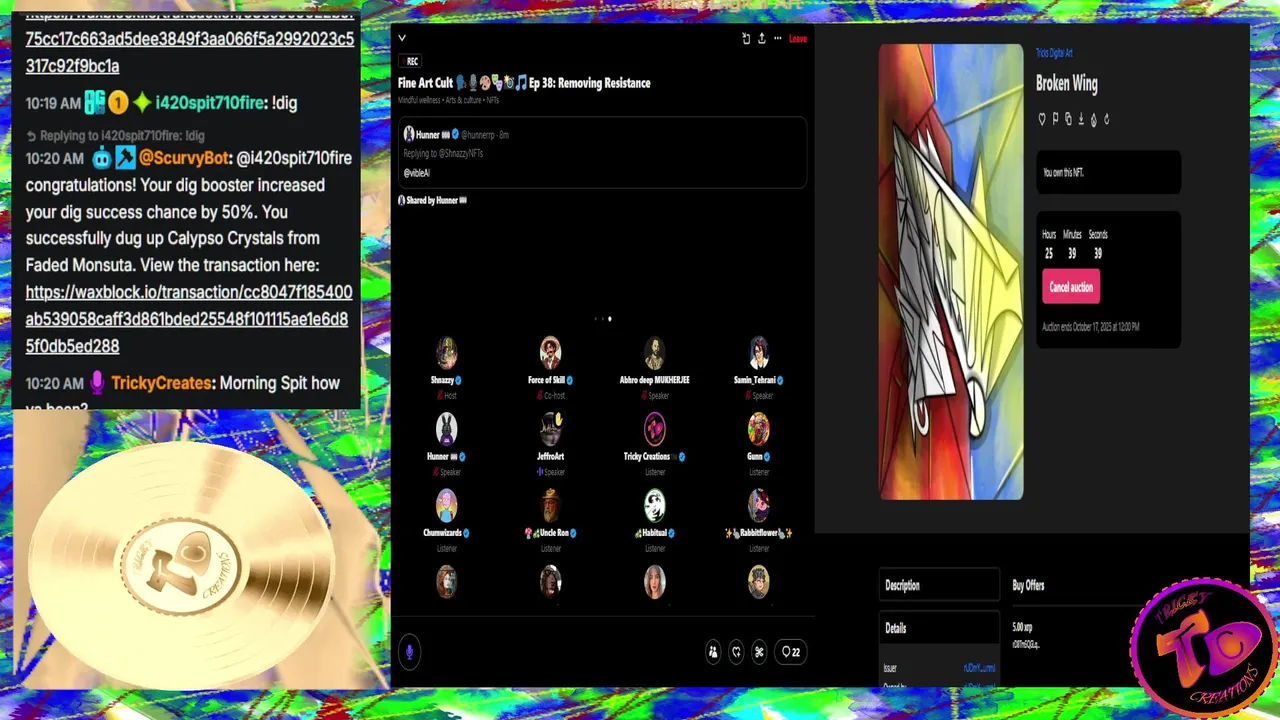Click the heart favorite icon under Broken Wing
Image resolution: width=1280 pixels, height=720 pixels.
click(1042, 119)
